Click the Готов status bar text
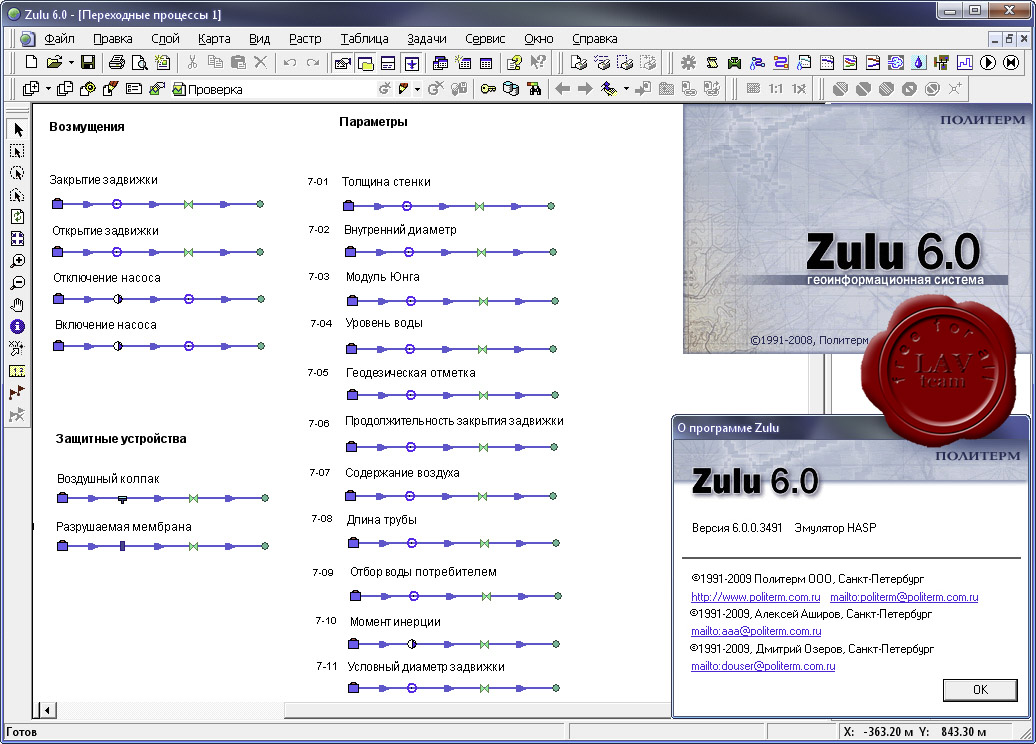This screenshot has width=1036, height=744. pyautogui.click(x=22, y=732)
